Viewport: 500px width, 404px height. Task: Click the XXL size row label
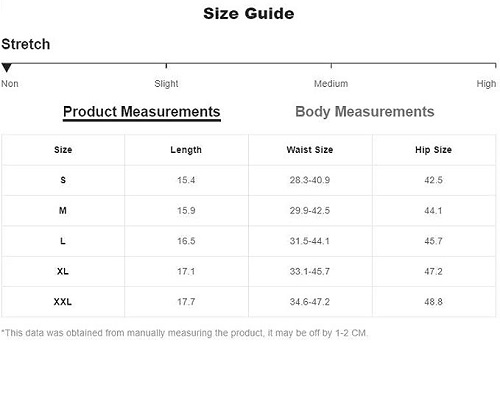click(63, 302)
